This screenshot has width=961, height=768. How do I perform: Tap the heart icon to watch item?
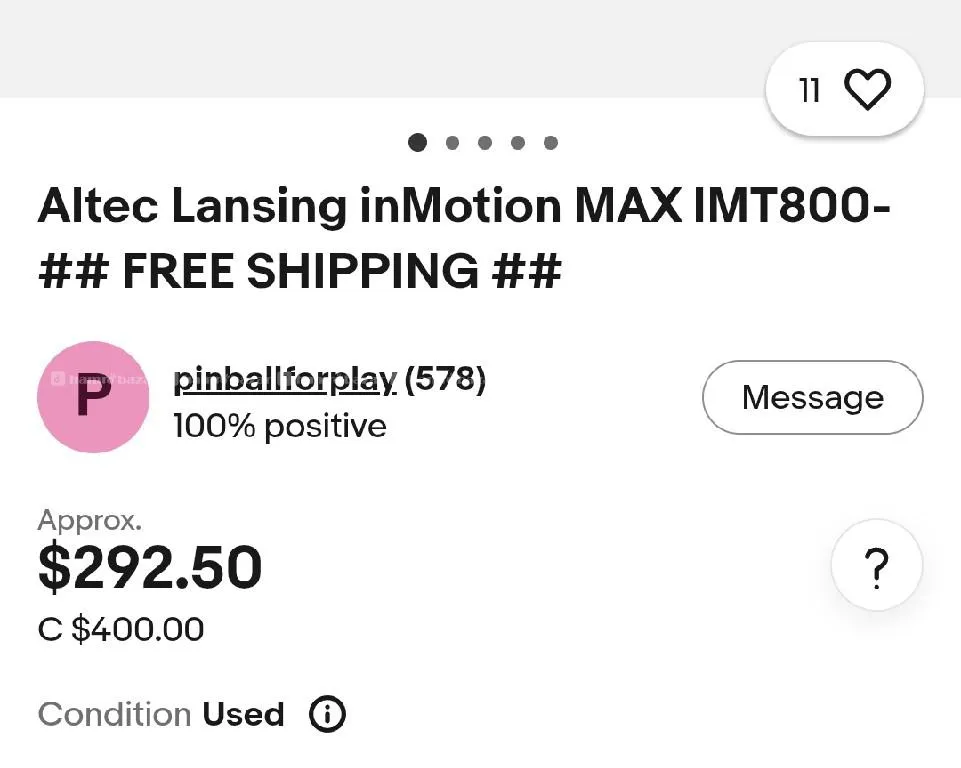point(867,91)
